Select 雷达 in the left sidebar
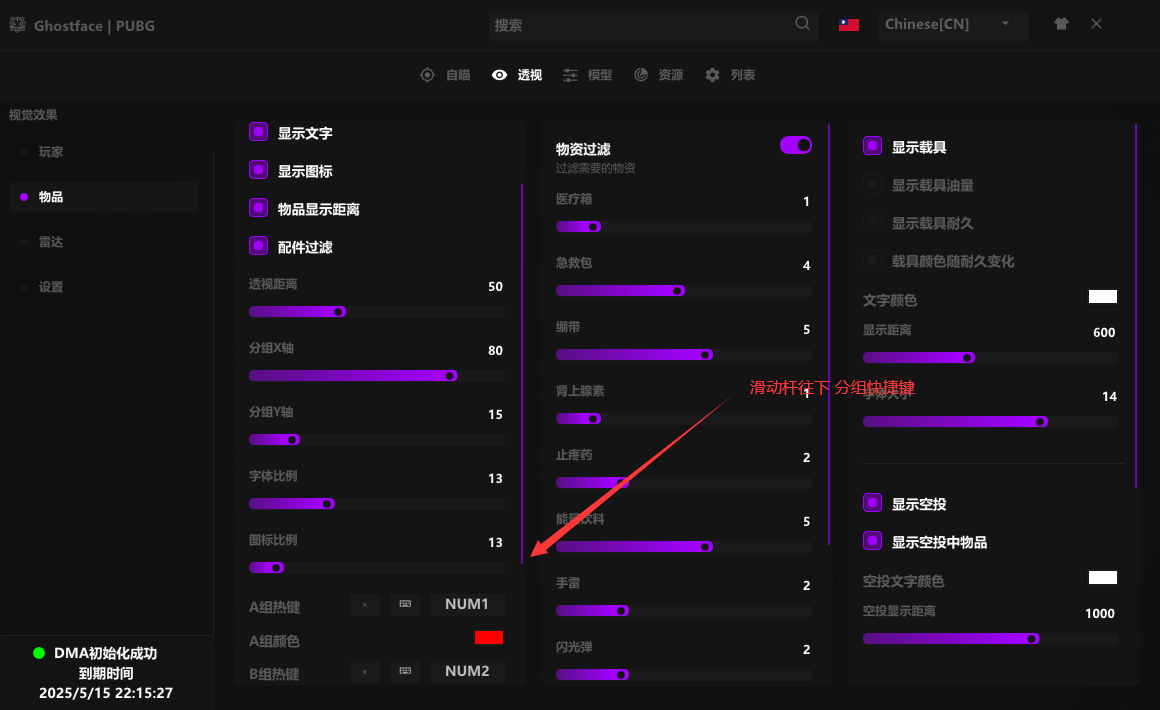 [51, 242]
